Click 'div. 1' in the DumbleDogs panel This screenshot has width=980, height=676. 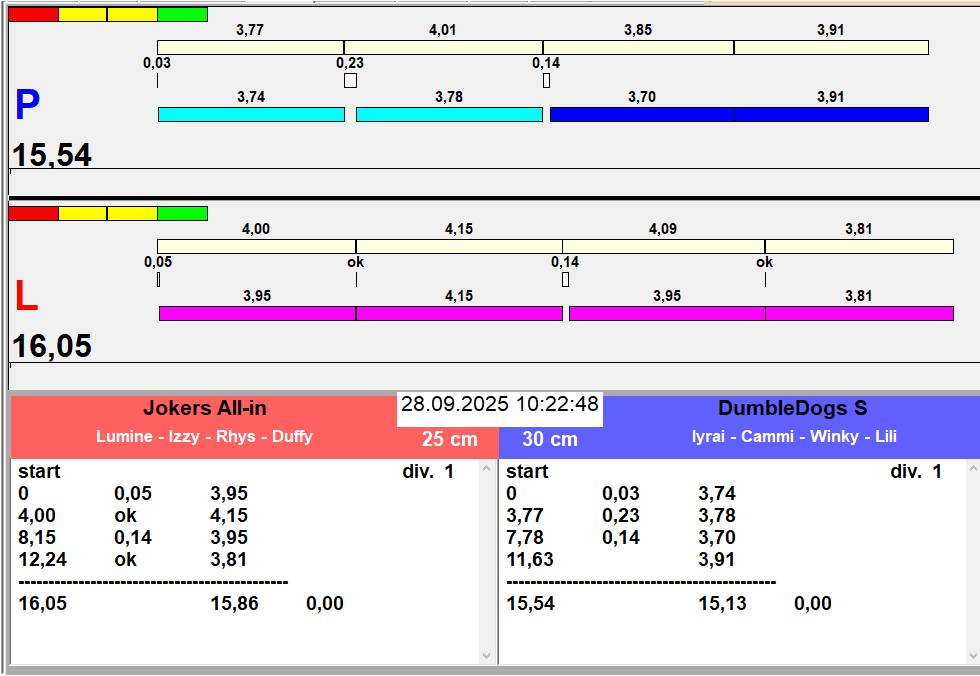pyautogui.click(x=916, y=471)
